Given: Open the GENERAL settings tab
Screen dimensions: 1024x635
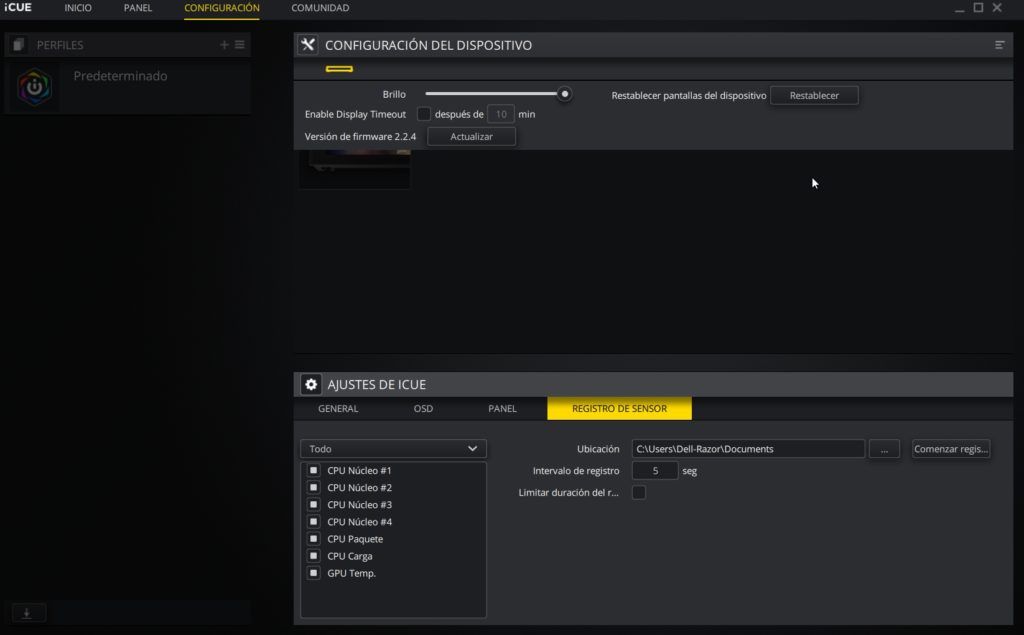Looking at the screenshot, I should [x=338, y=408].
